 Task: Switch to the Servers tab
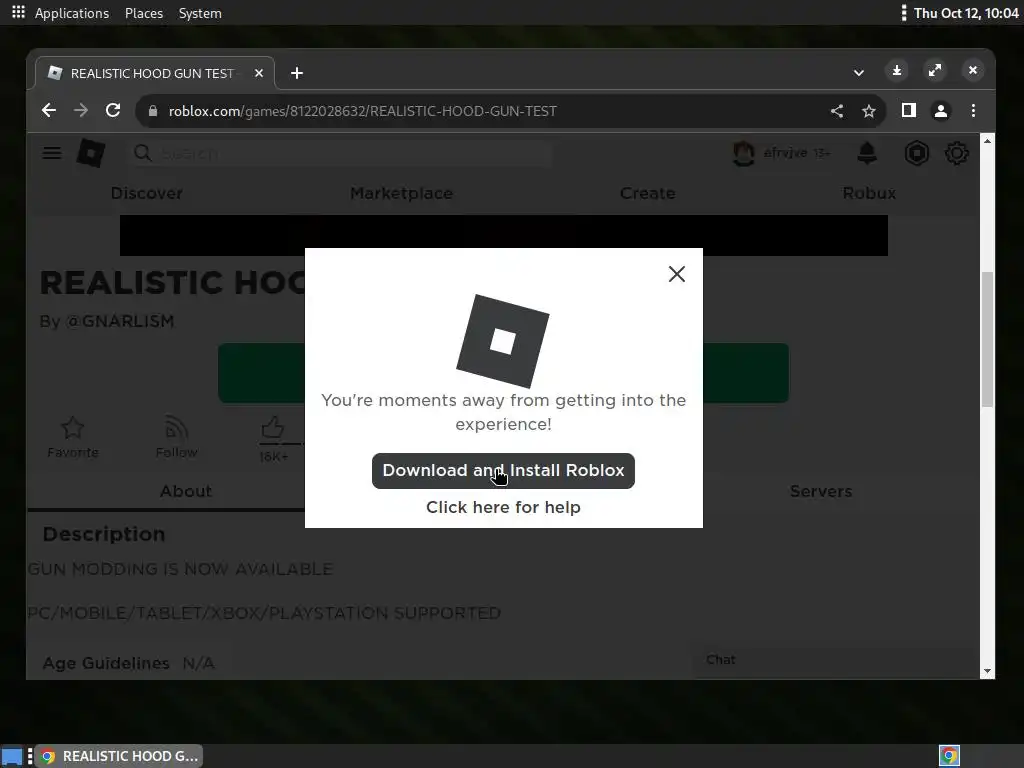[x=821, y=491]
